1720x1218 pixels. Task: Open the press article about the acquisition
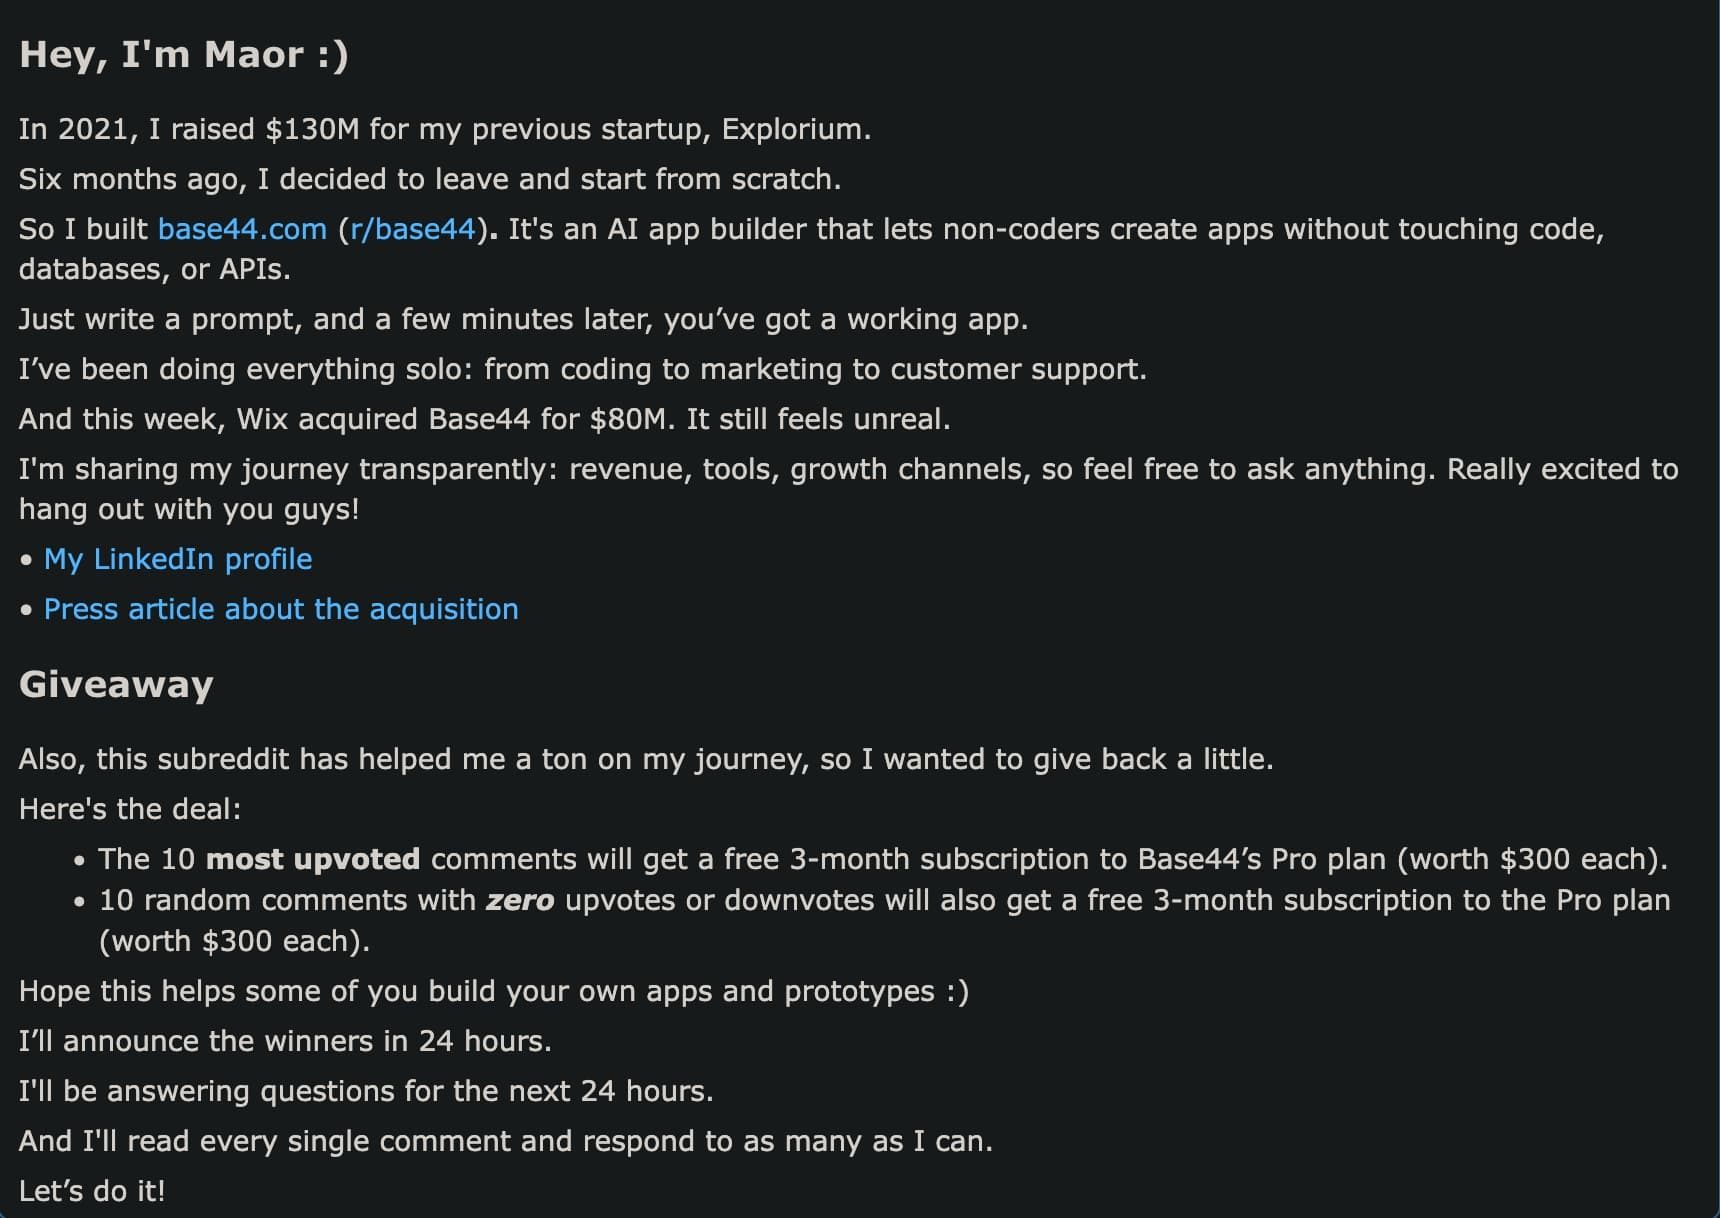[x=281, y=609]
